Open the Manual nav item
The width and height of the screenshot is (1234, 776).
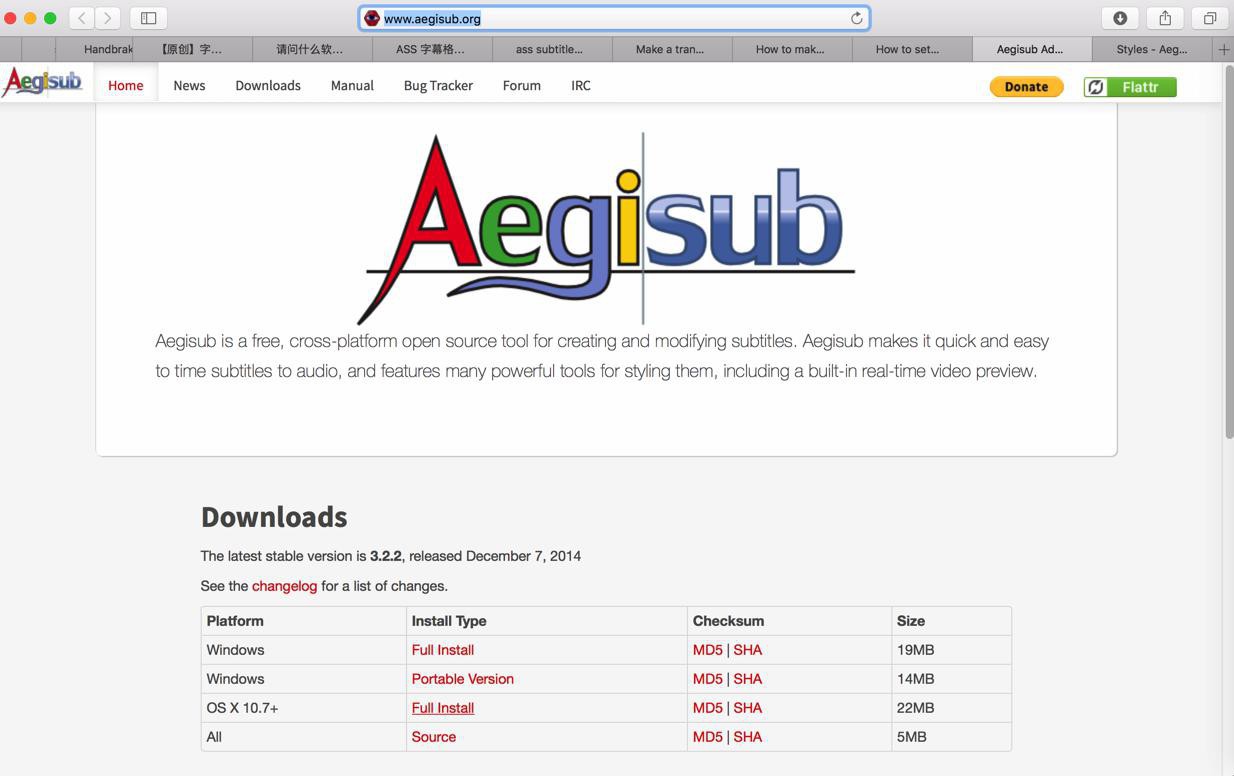352,85
